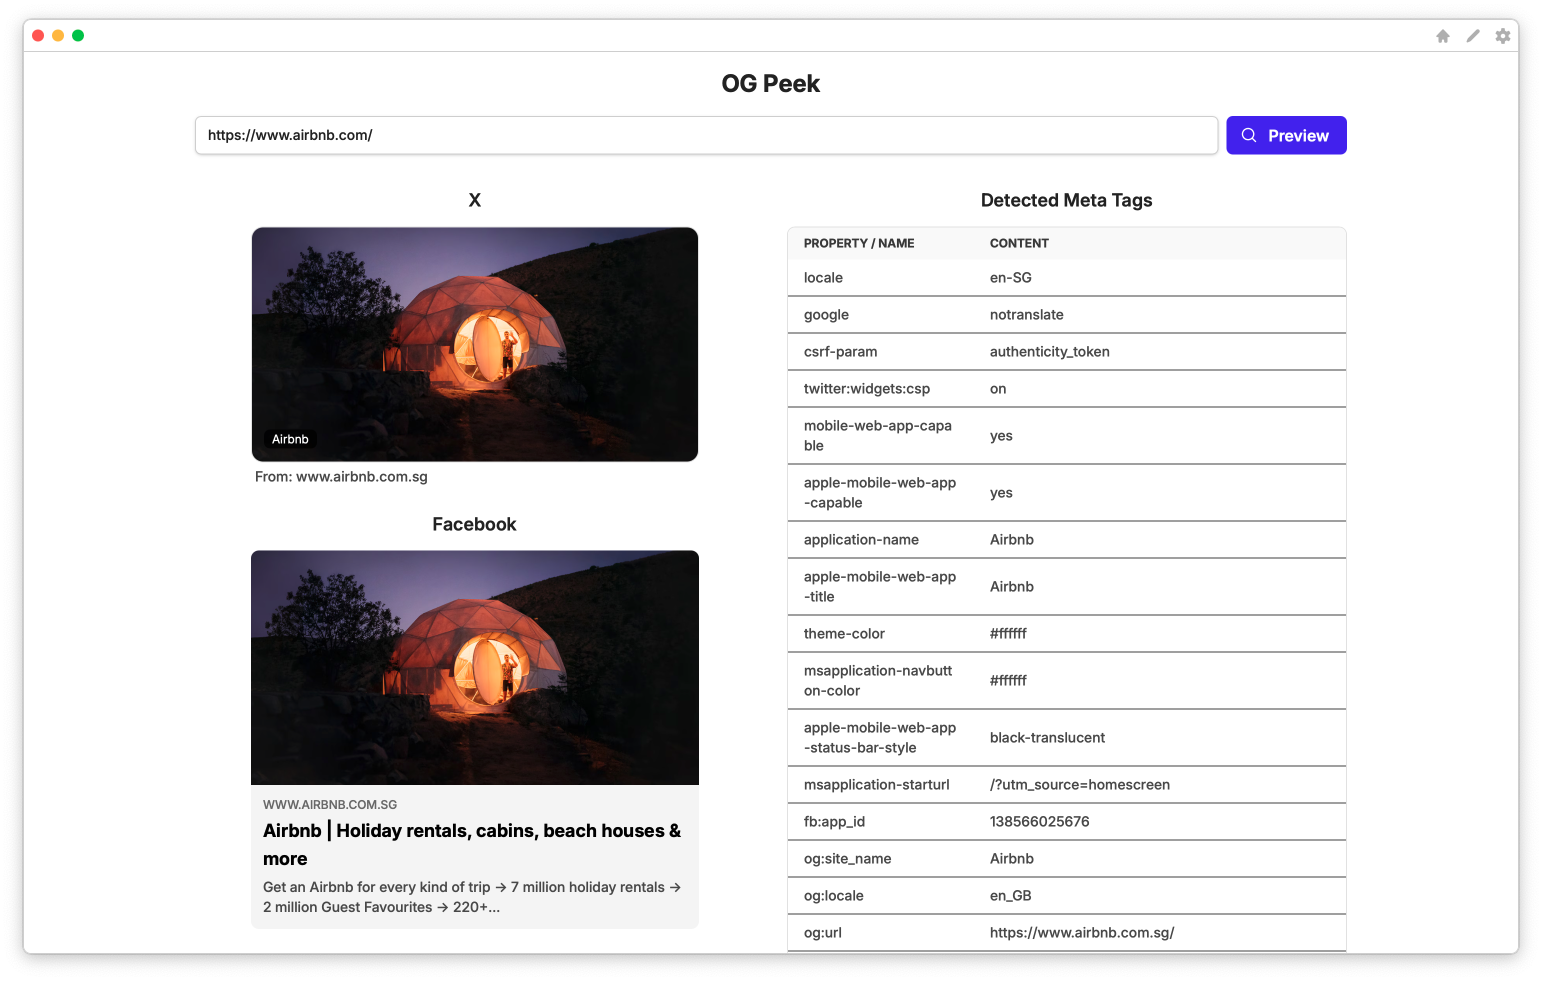Click the From: www.airbnb.com.sg source link
The image size is (1542, 981).
(342, 477)
